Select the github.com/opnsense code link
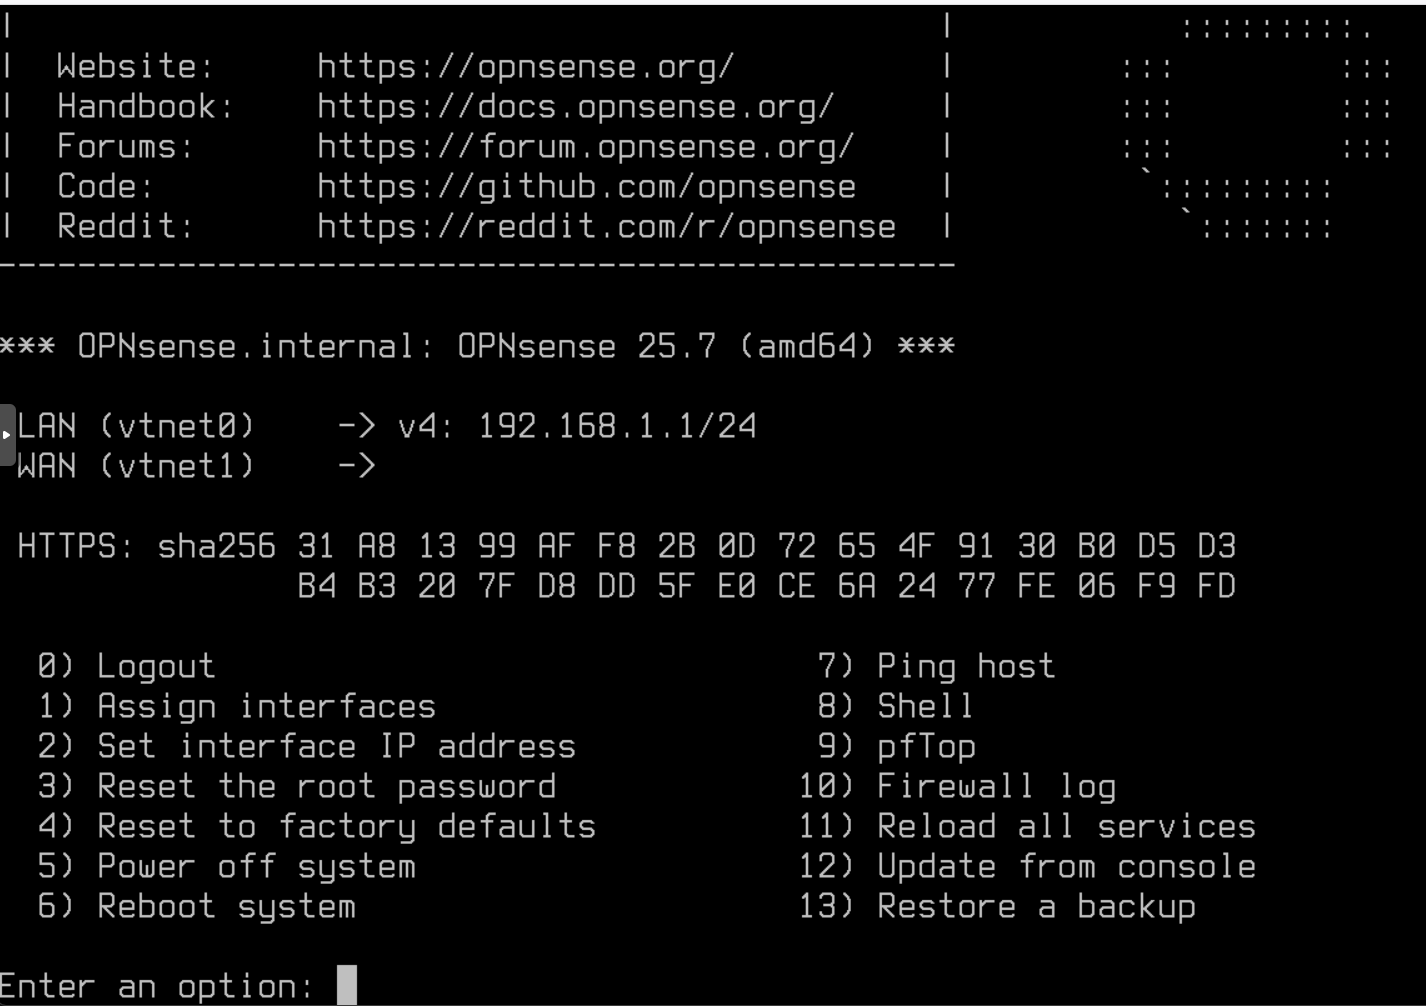Image resolution: width=1426 pixels, height=1006 pixels. [586, 187]
